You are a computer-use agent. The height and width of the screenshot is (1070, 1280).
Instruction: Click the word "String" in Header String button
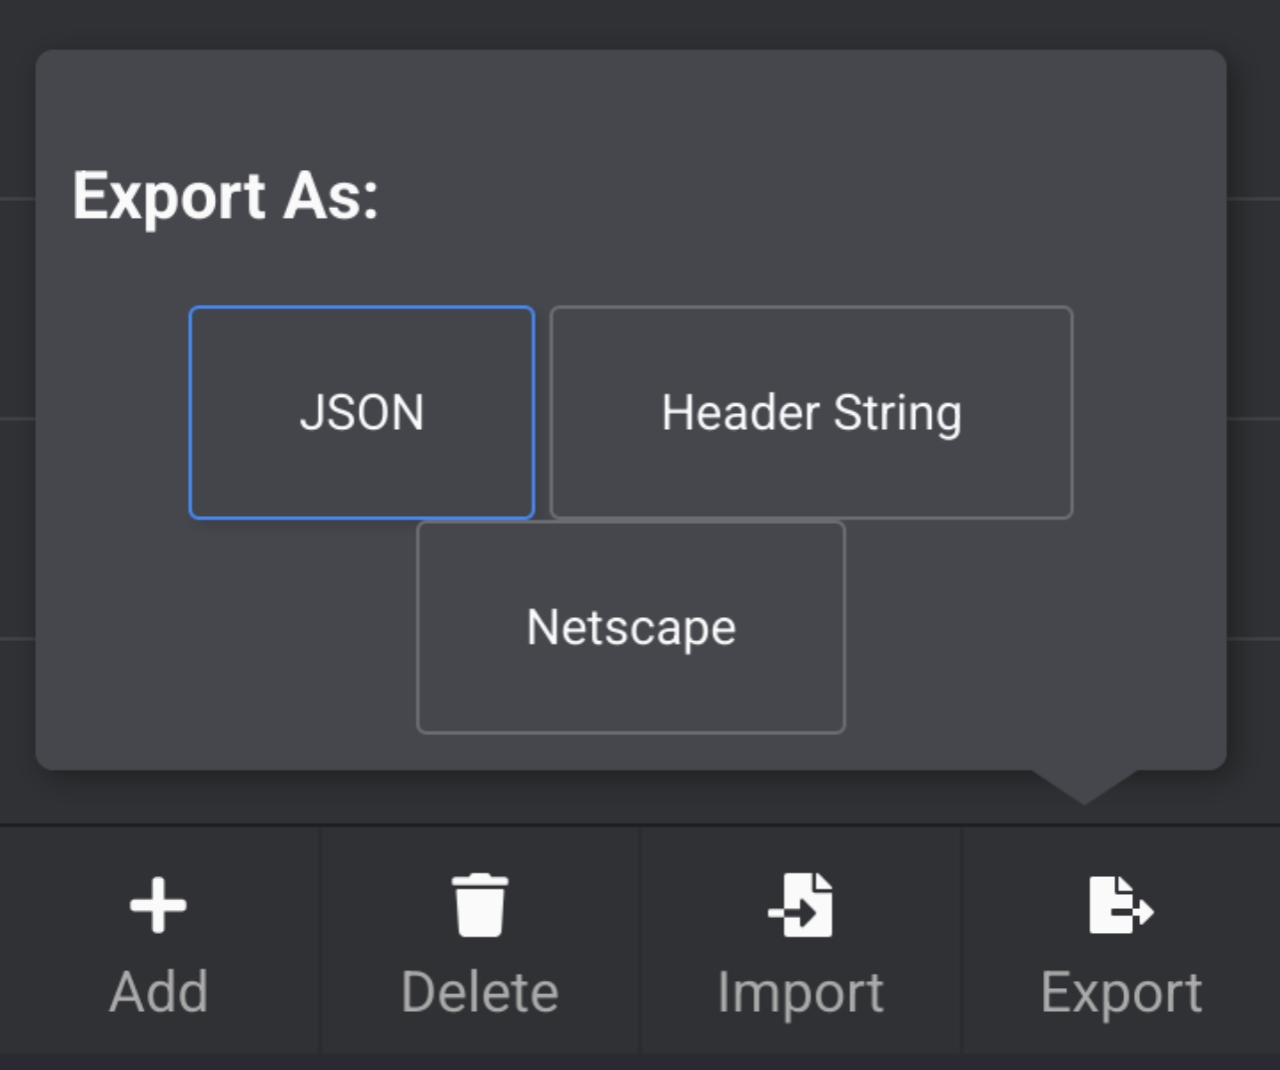click(x=897, y=412)
